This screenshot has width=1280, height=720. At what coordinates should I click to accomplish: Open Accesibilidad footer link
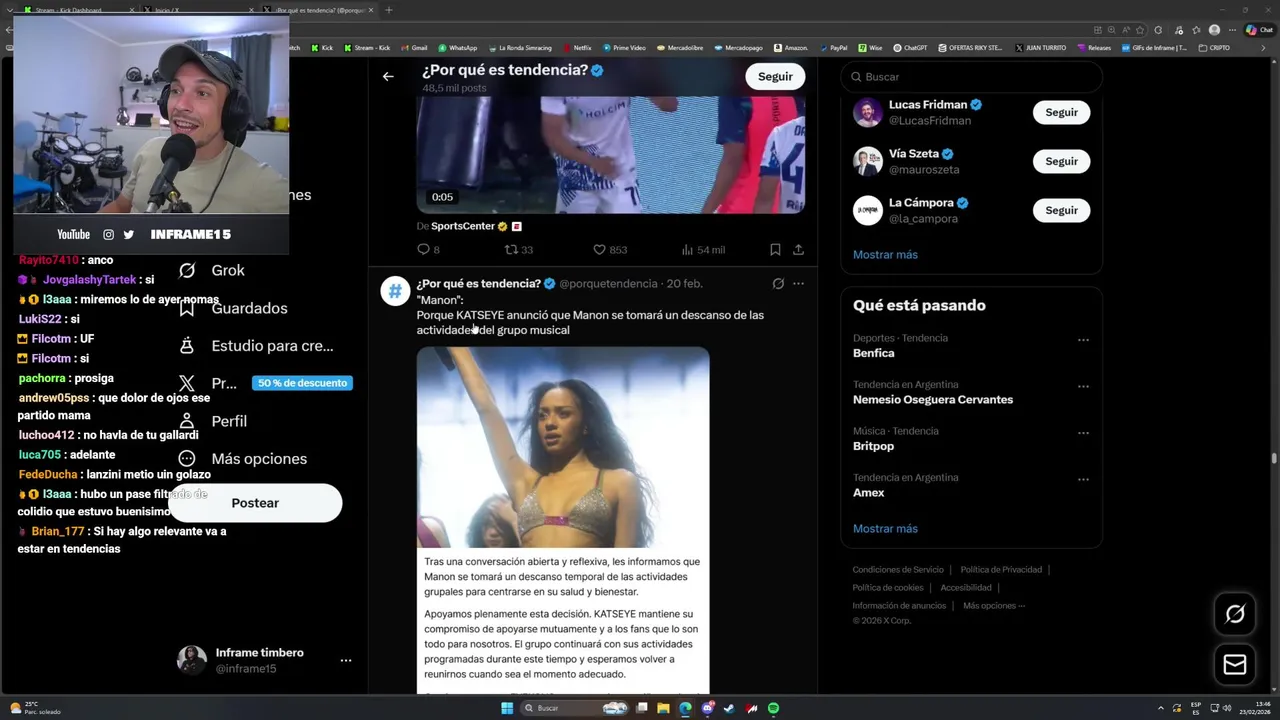966,588
